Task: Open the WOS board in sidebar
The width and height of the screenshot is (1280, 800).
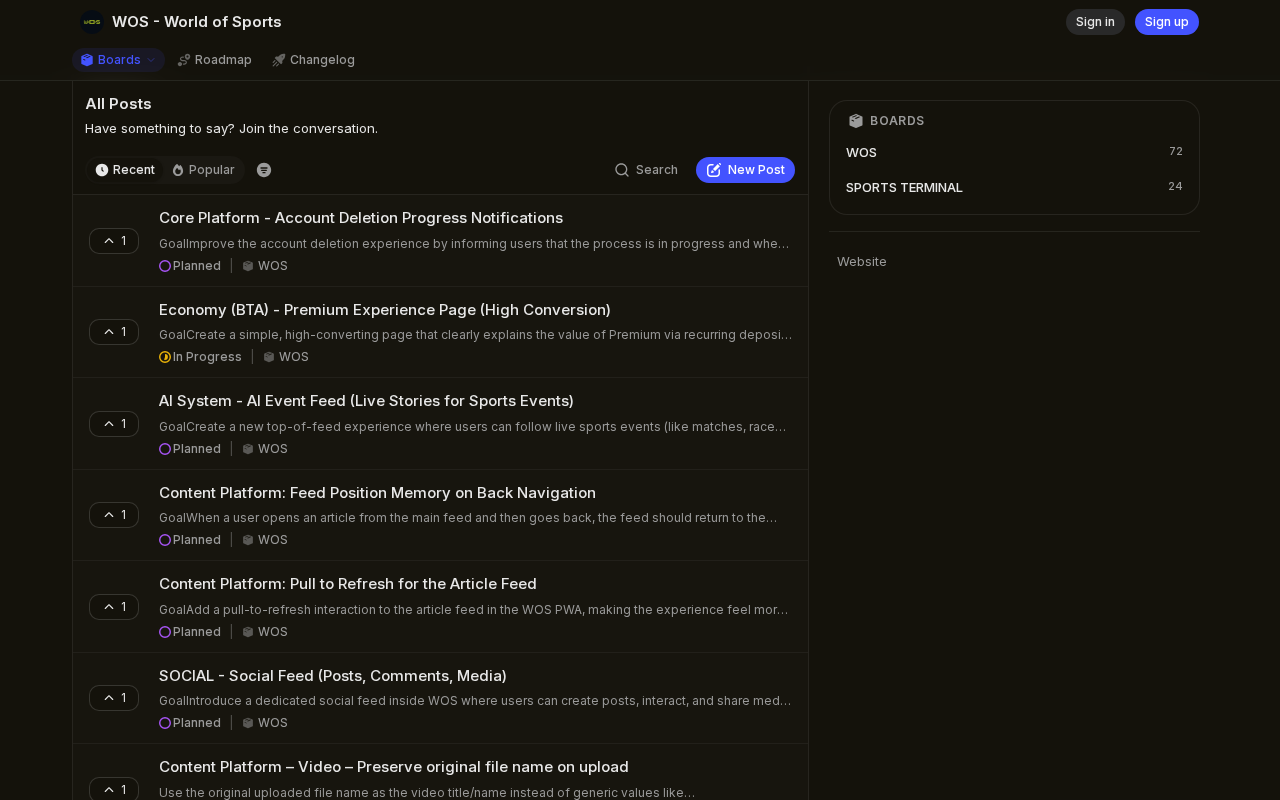Action: click(861, 153)
